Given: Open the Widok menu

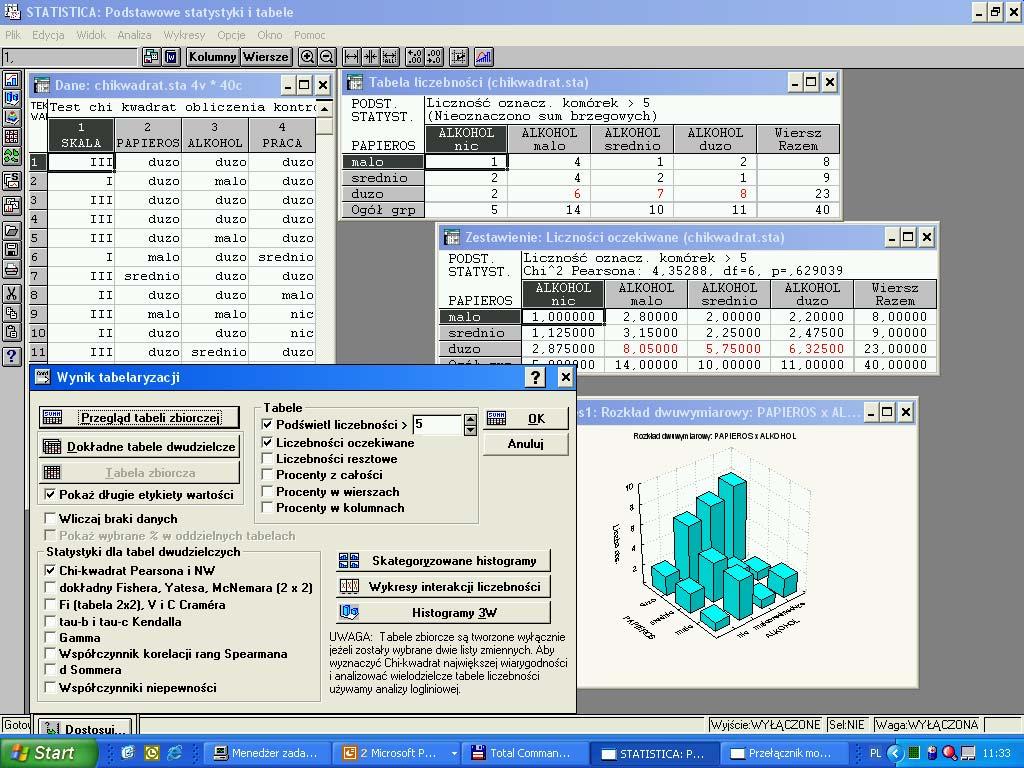Looking at the screenshot, I should coord(91,35).
